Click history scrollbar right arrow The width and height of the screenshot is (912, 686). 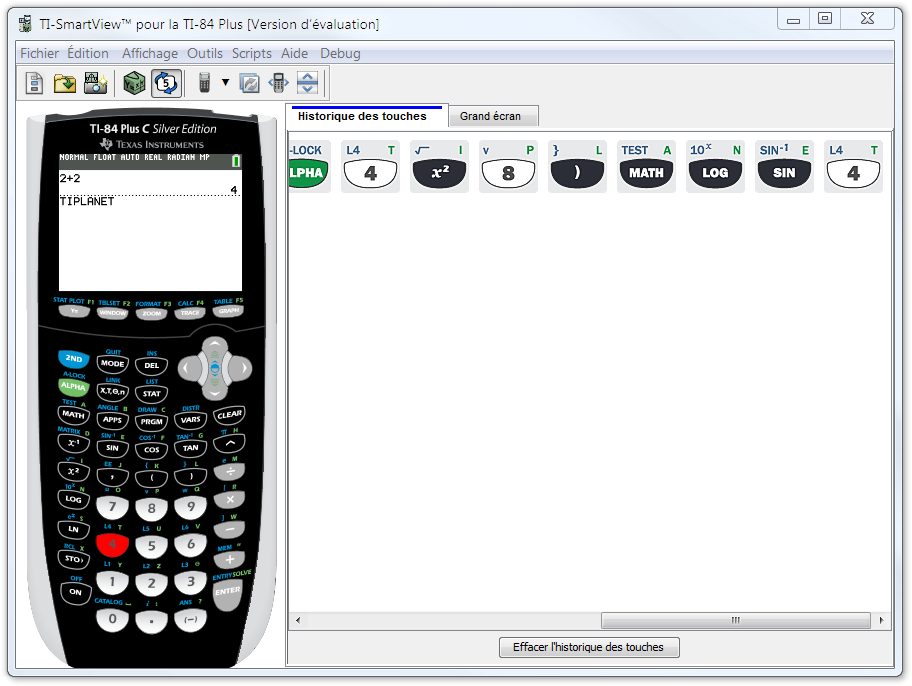point(882,620)
